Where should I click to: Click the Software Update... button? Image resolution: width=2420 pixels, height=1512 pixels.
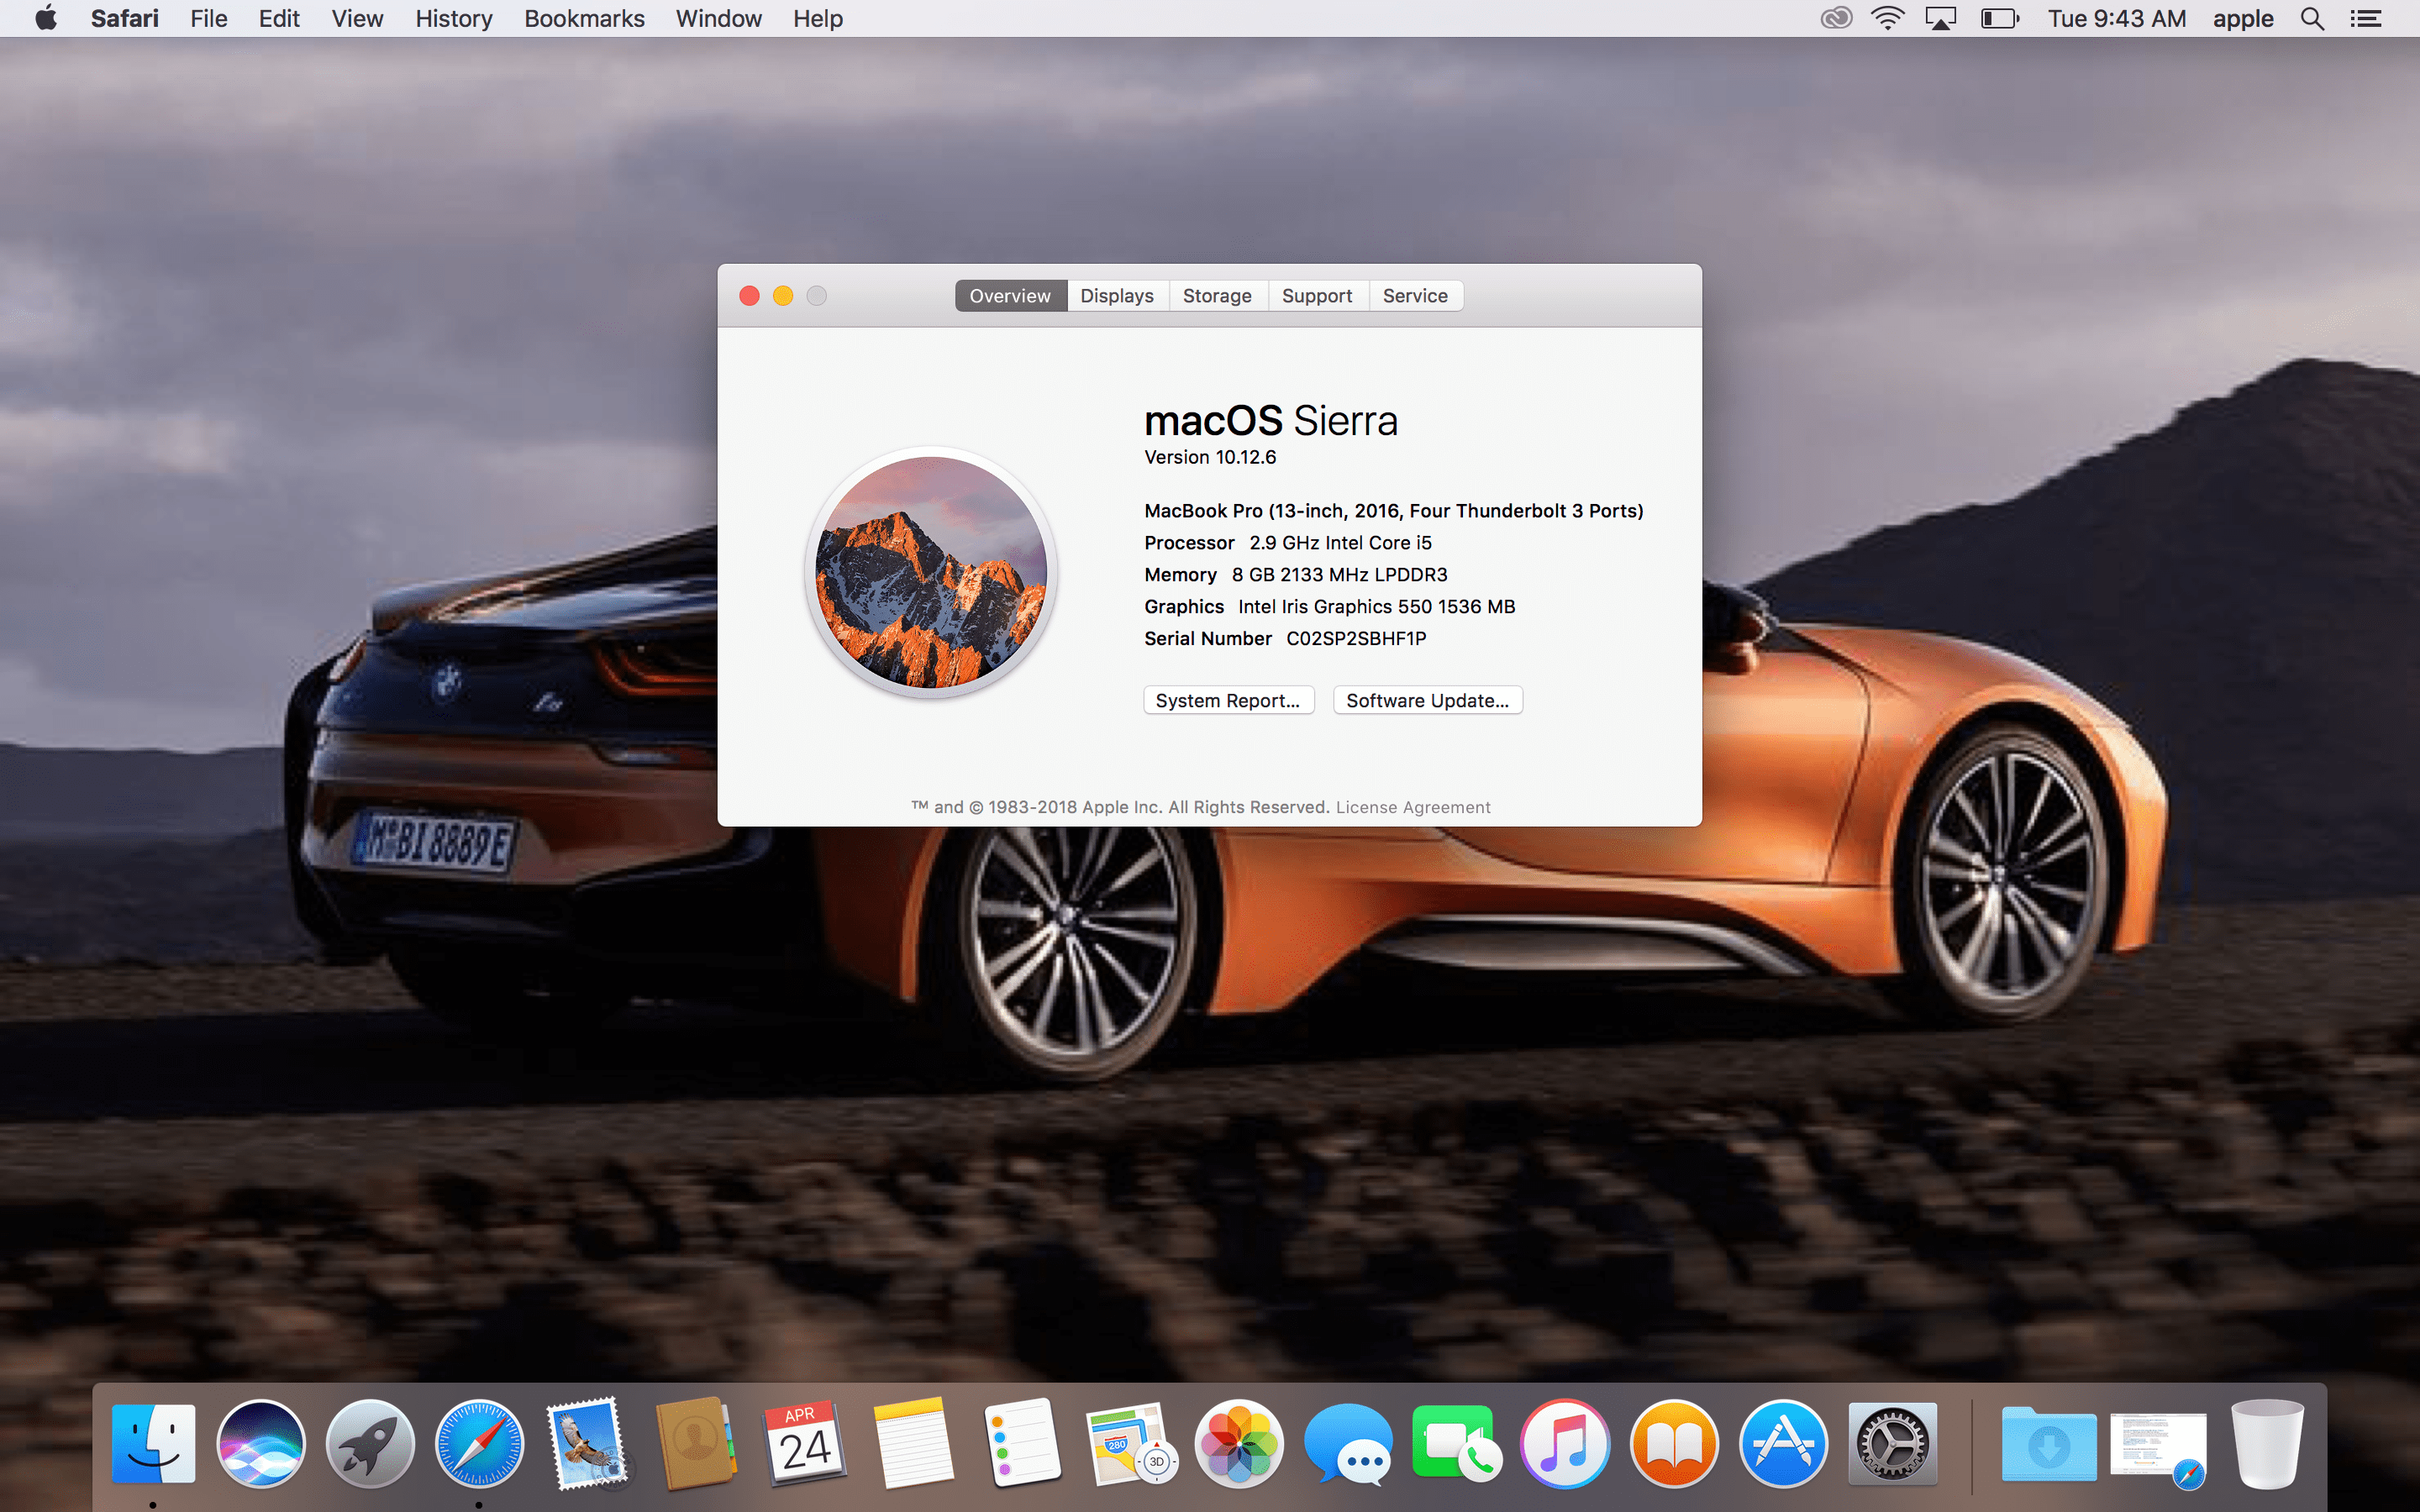pyautogui.click(x=1427, y=700)
